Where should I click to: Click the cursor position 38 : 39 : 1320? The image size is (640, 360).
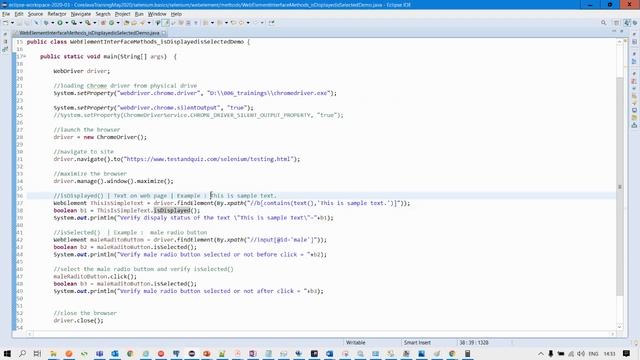[x=474, y=343]
